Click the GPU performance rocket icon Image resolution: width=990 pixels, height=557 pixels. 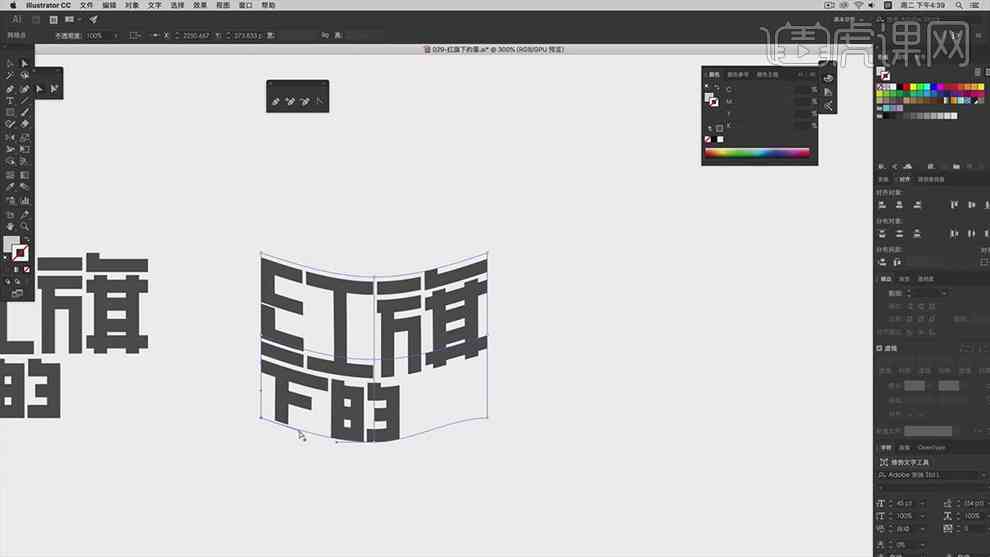click(93, 20)
